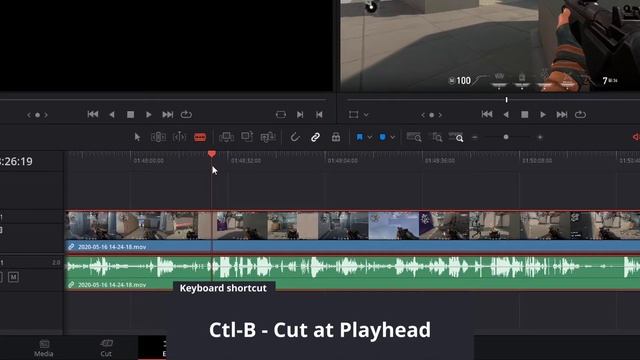Mute audio track with the M button
The height and width of the screenshot is (360, 640).
click(x=13, y=277)
